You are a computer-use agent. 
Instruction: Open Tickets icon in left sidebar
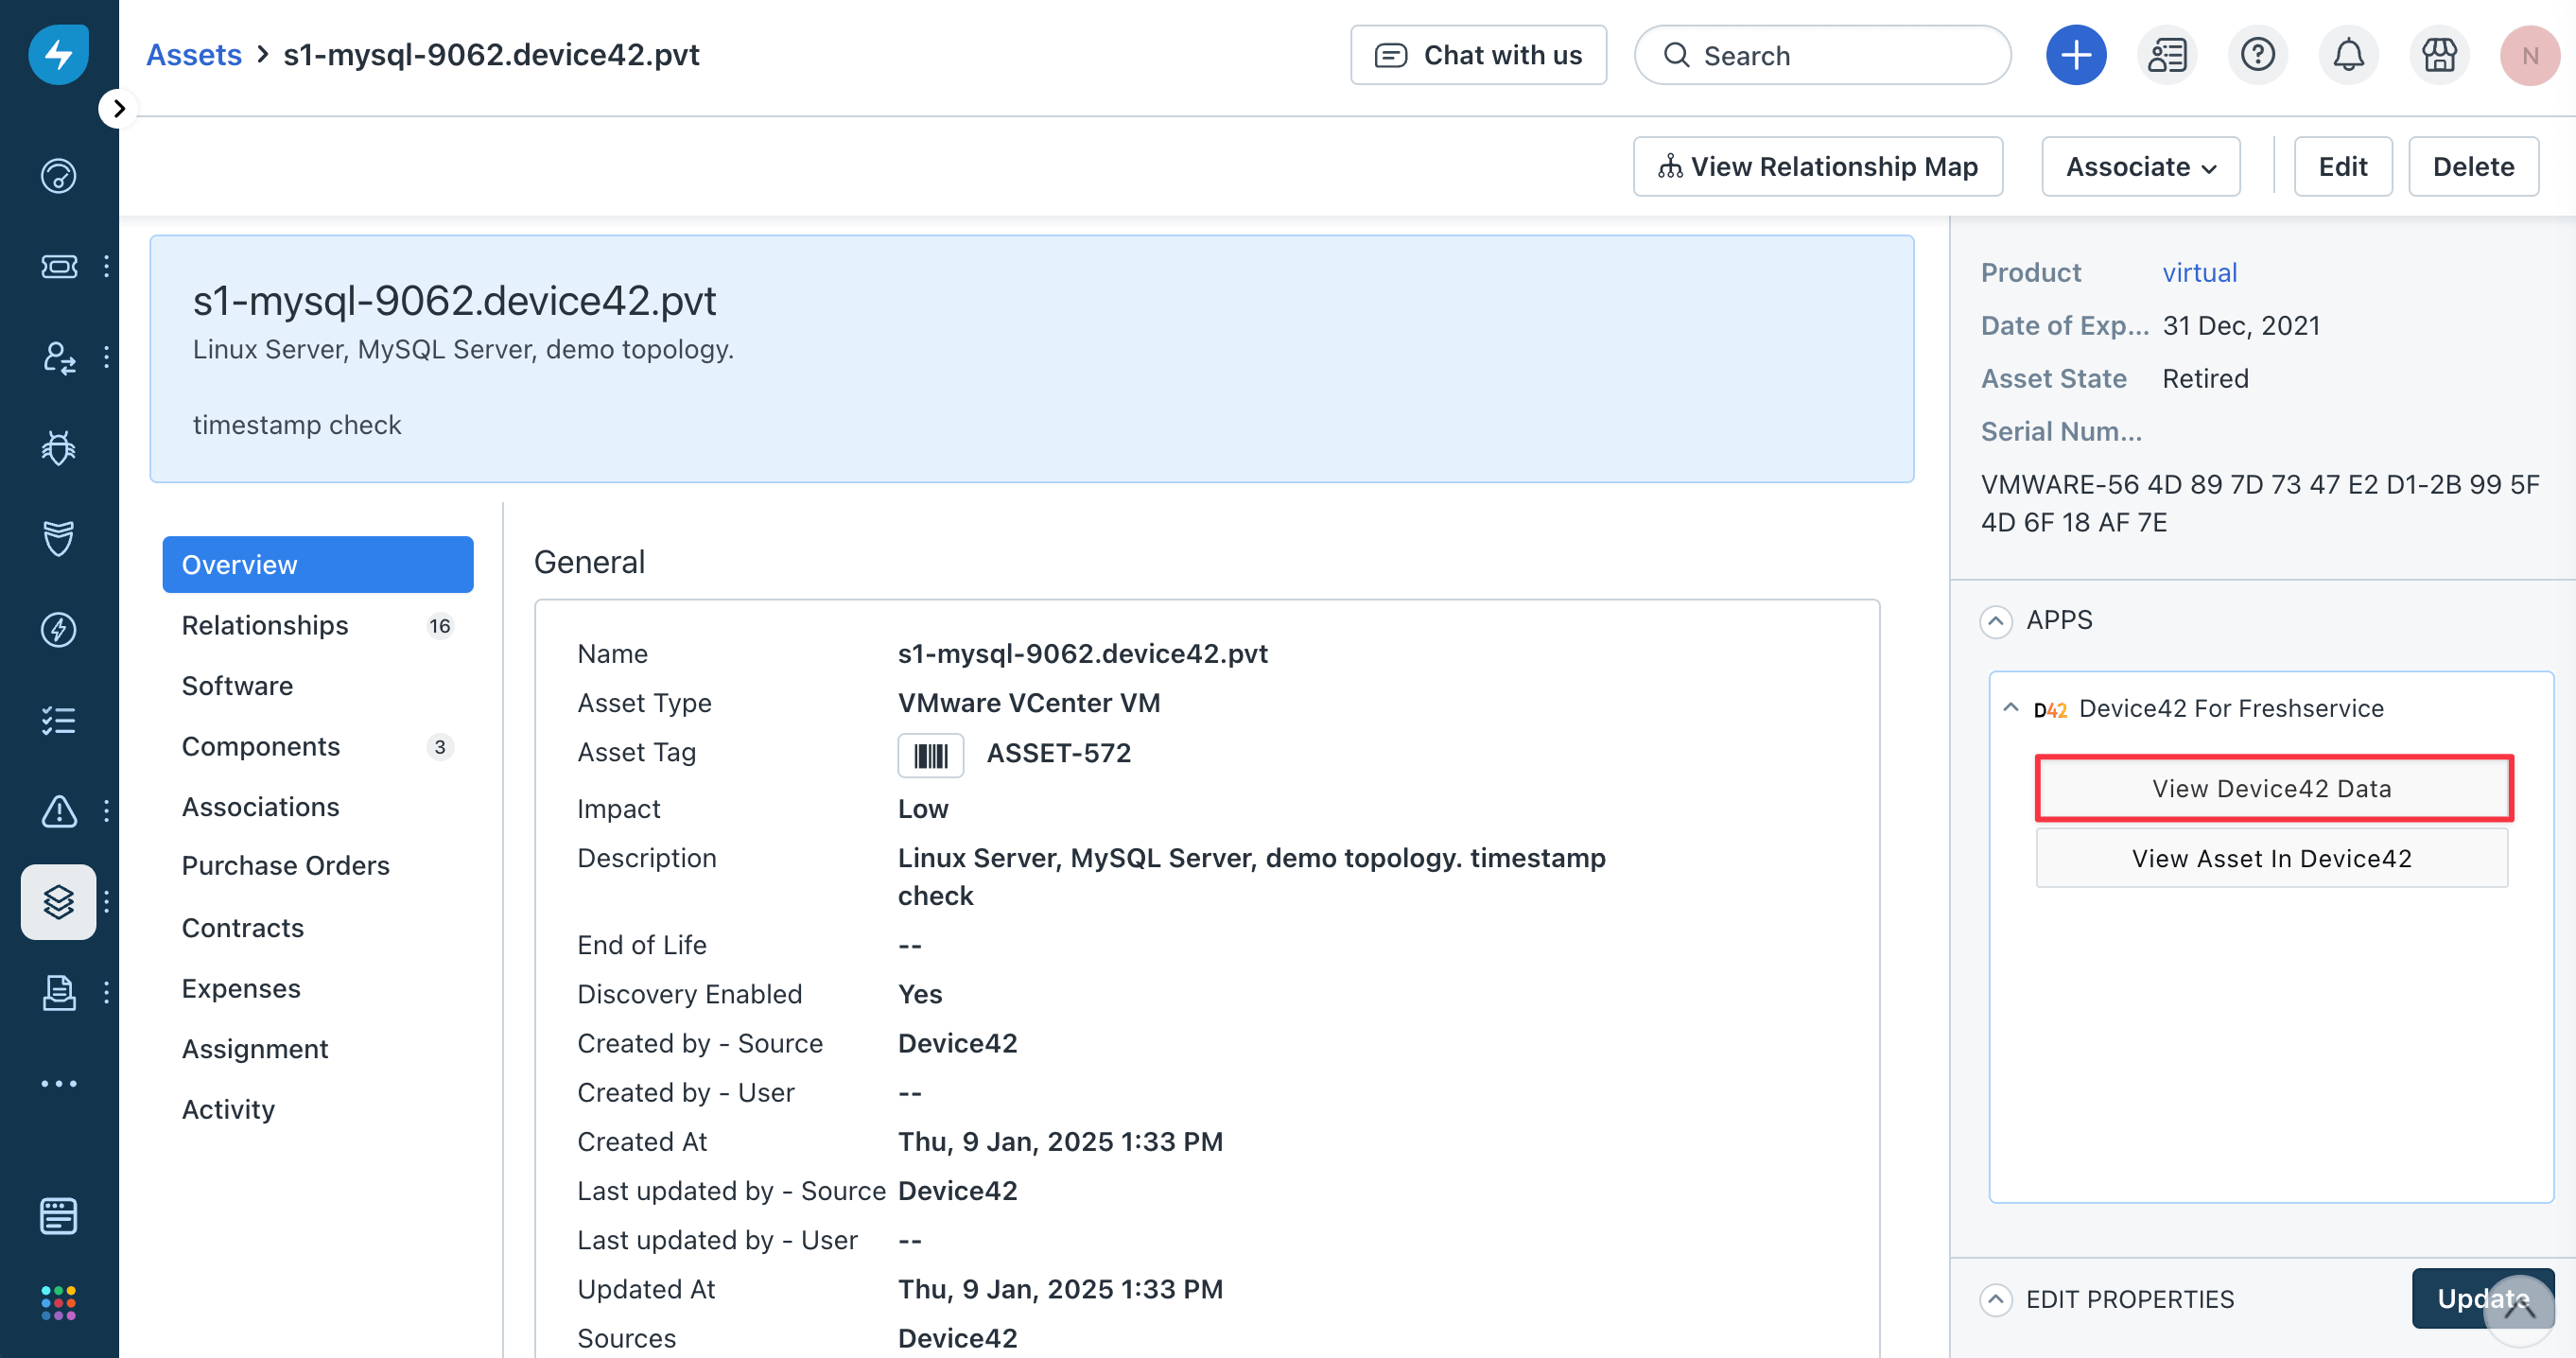tap(58, 266)
